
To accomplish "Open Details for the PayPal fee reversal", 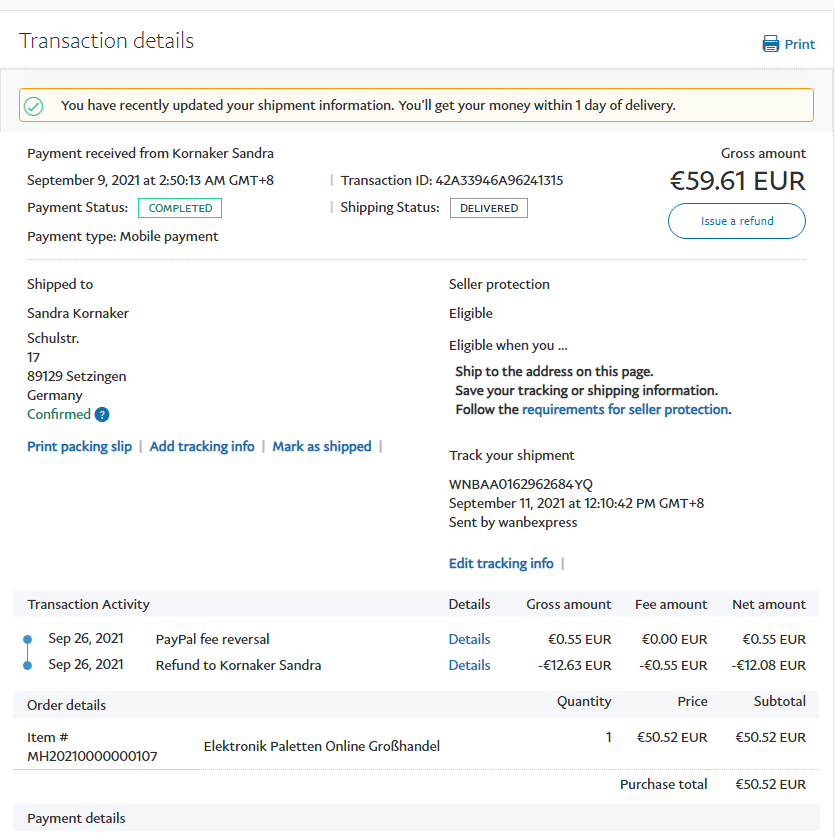I will [469, 639].
